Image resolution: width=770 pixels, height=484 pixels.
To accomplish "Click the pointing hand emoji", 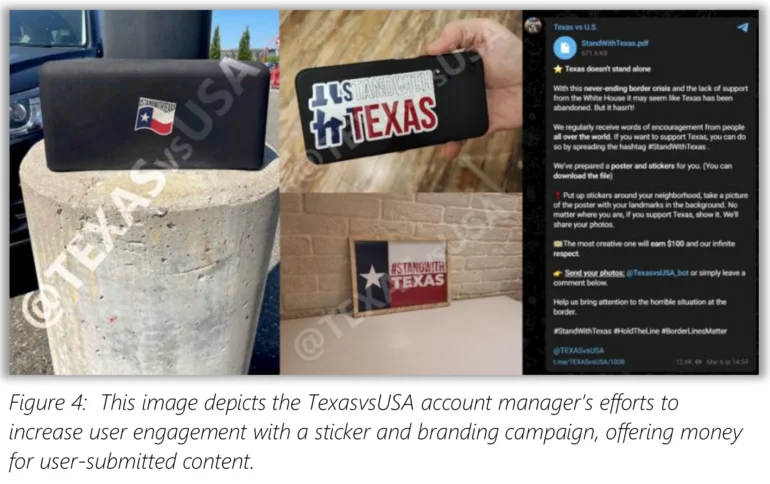I will [x=558, y=273].
